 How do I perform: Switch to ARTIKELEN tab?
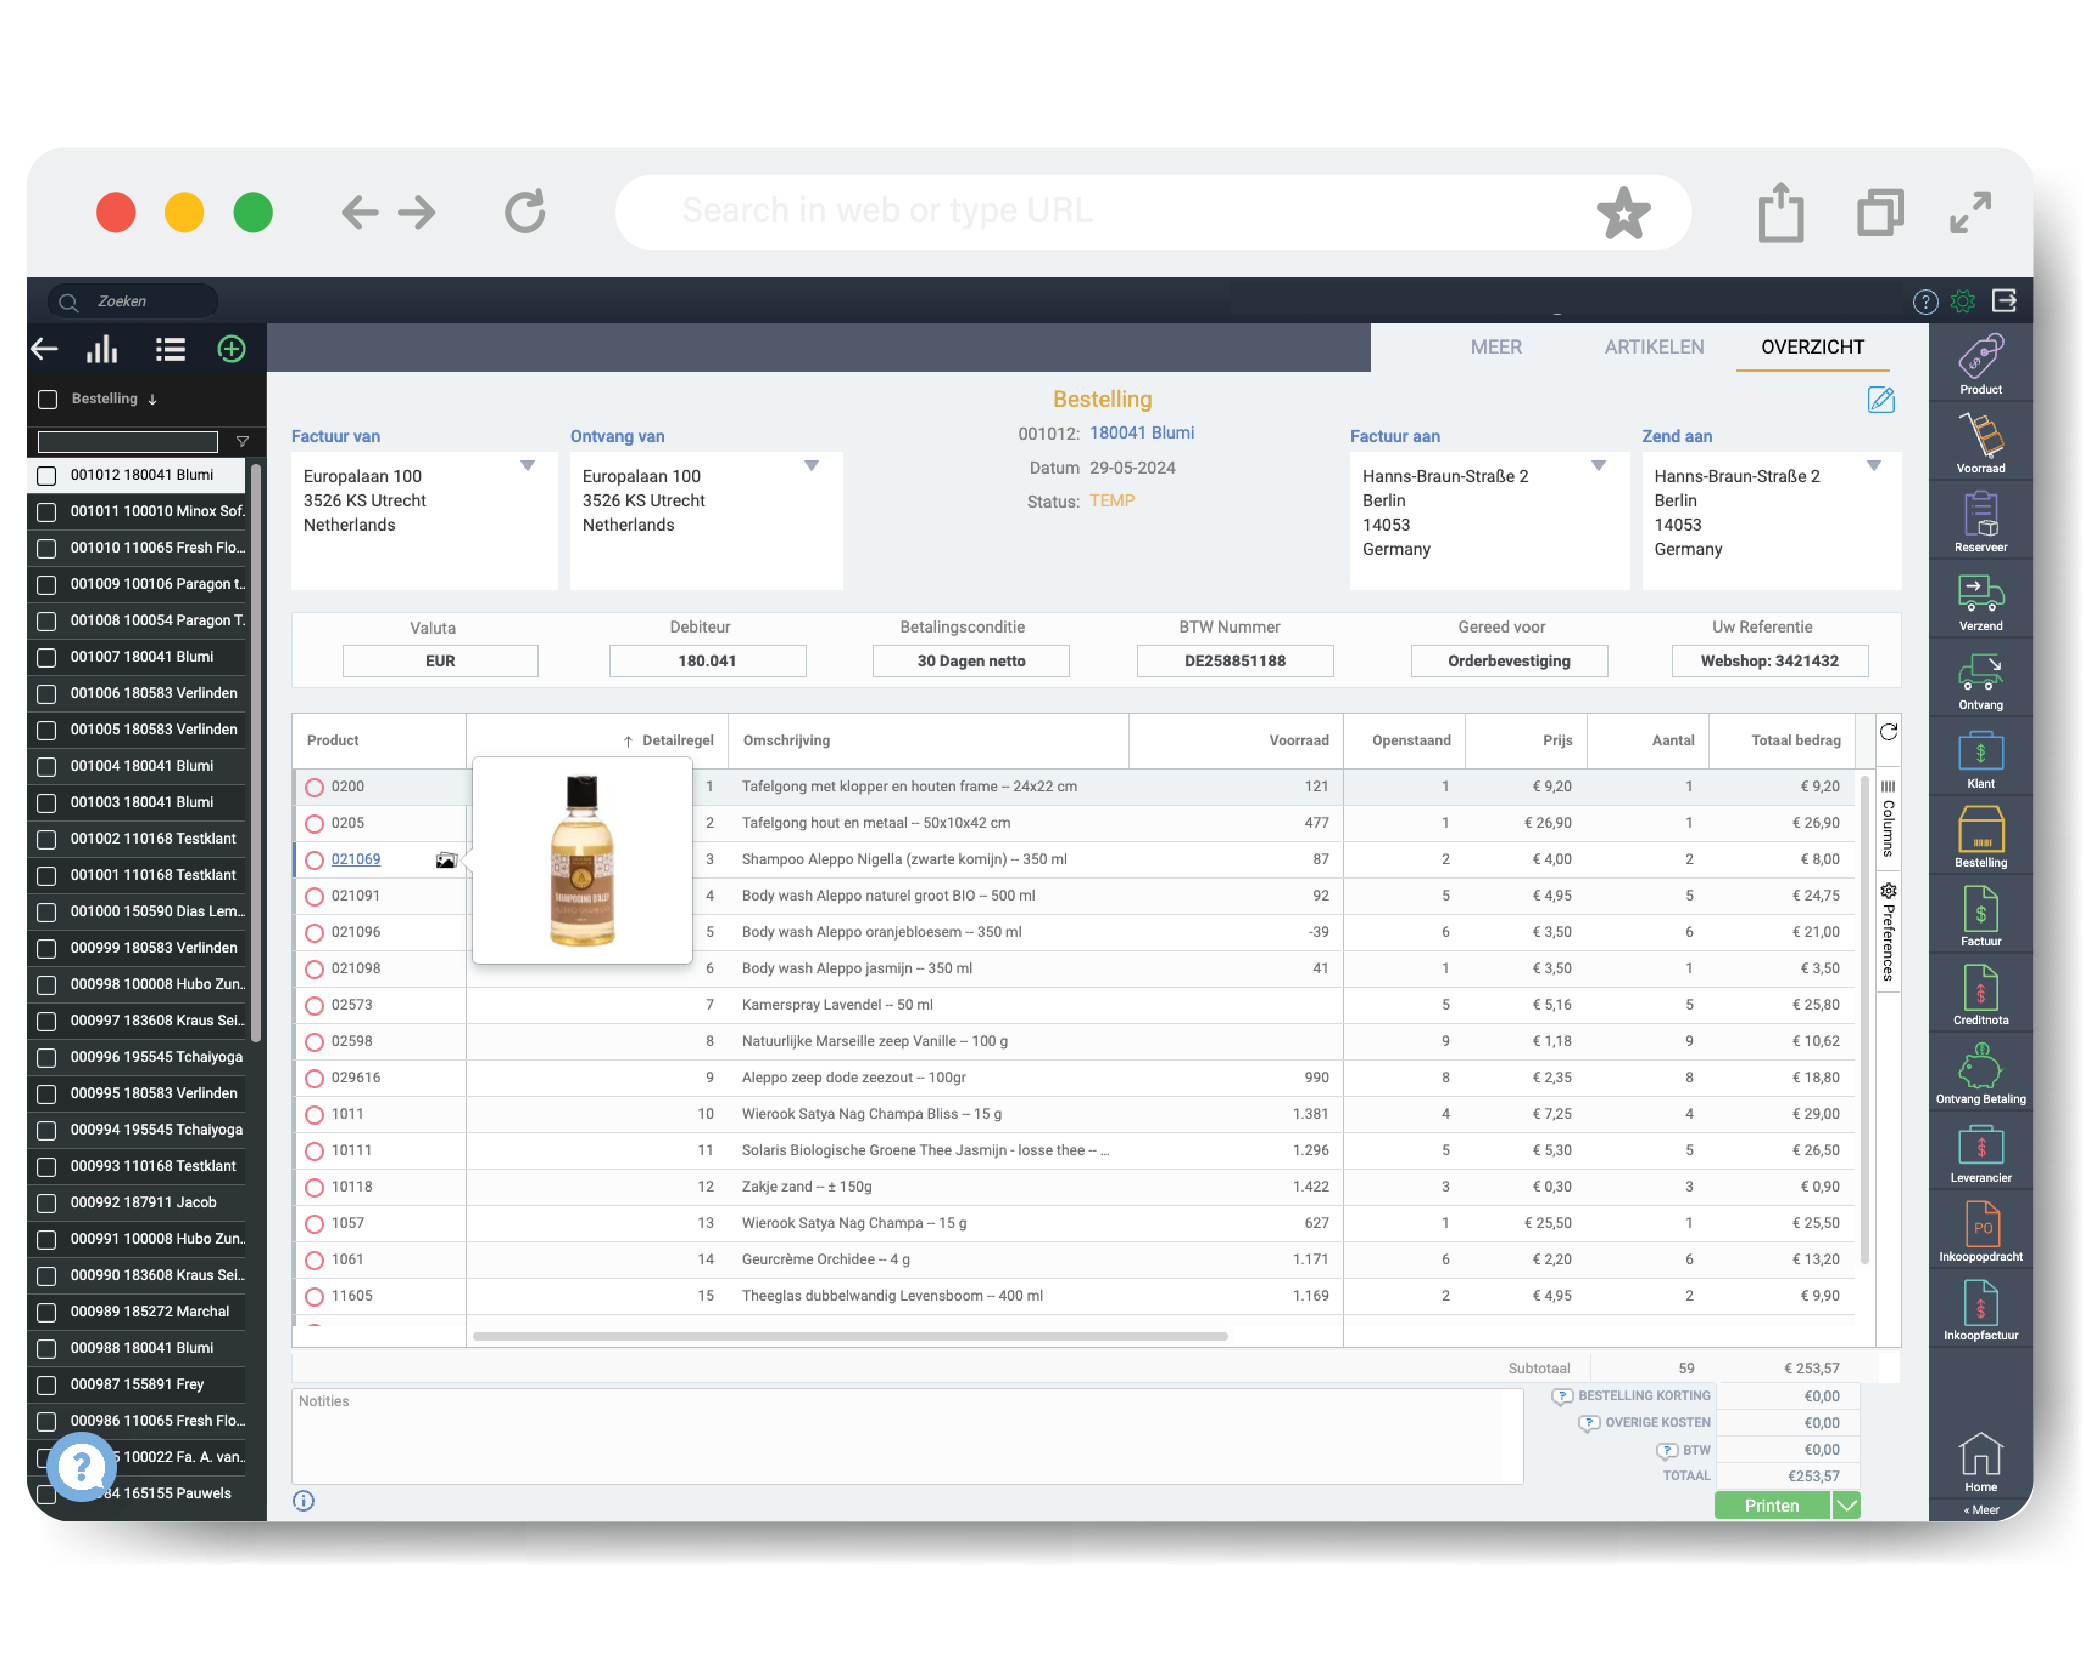[1652, 347]
